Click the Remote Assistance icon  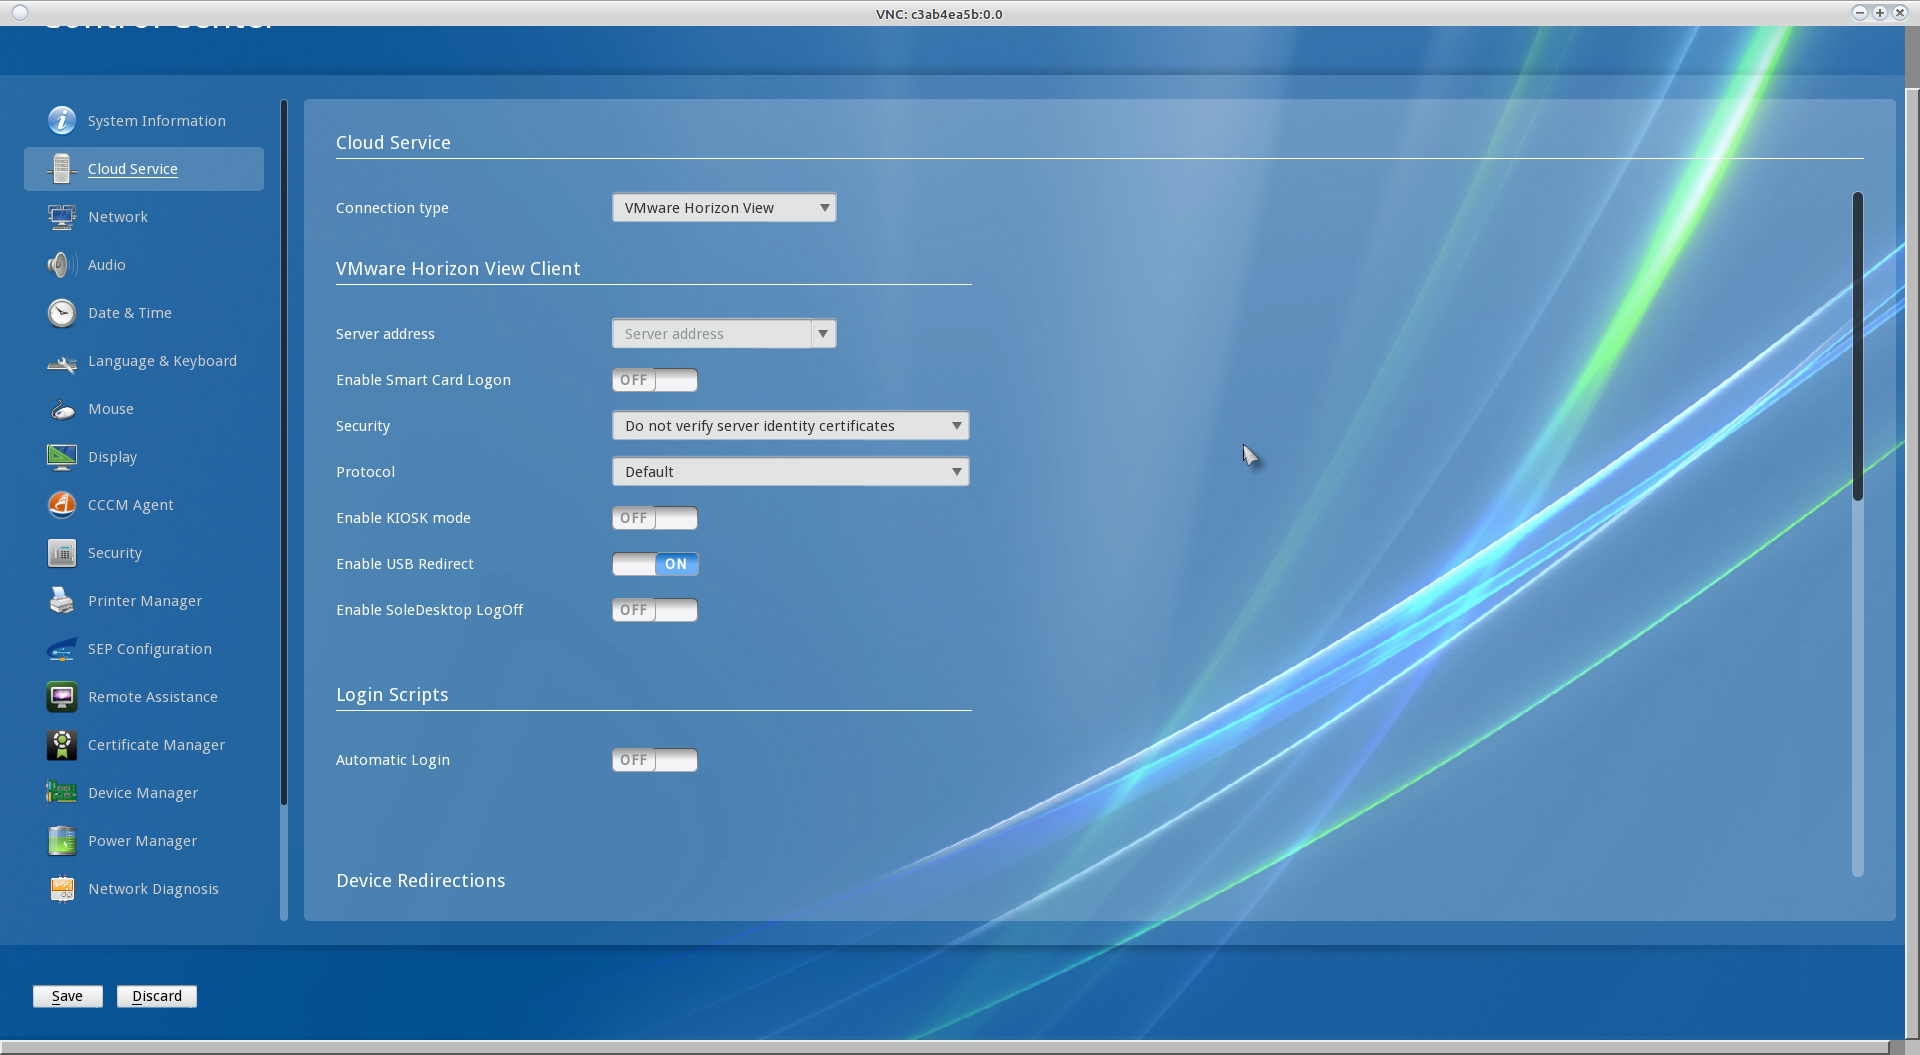62,697
